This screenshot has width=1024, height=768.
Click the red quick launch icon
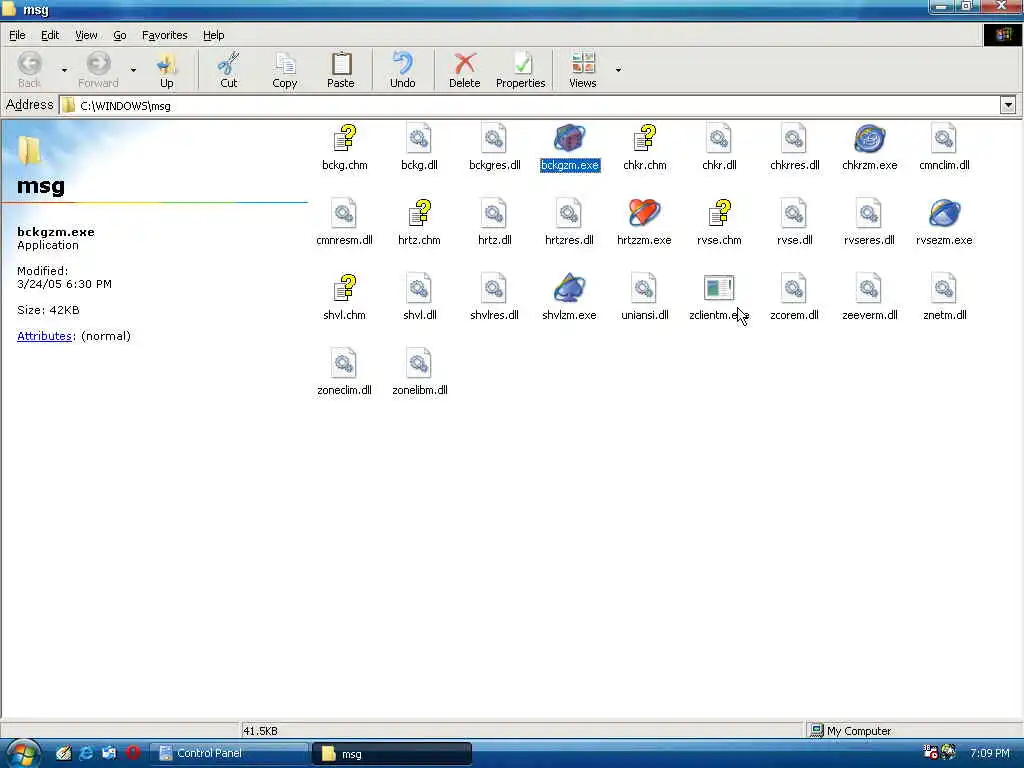(x=133, y=753)
